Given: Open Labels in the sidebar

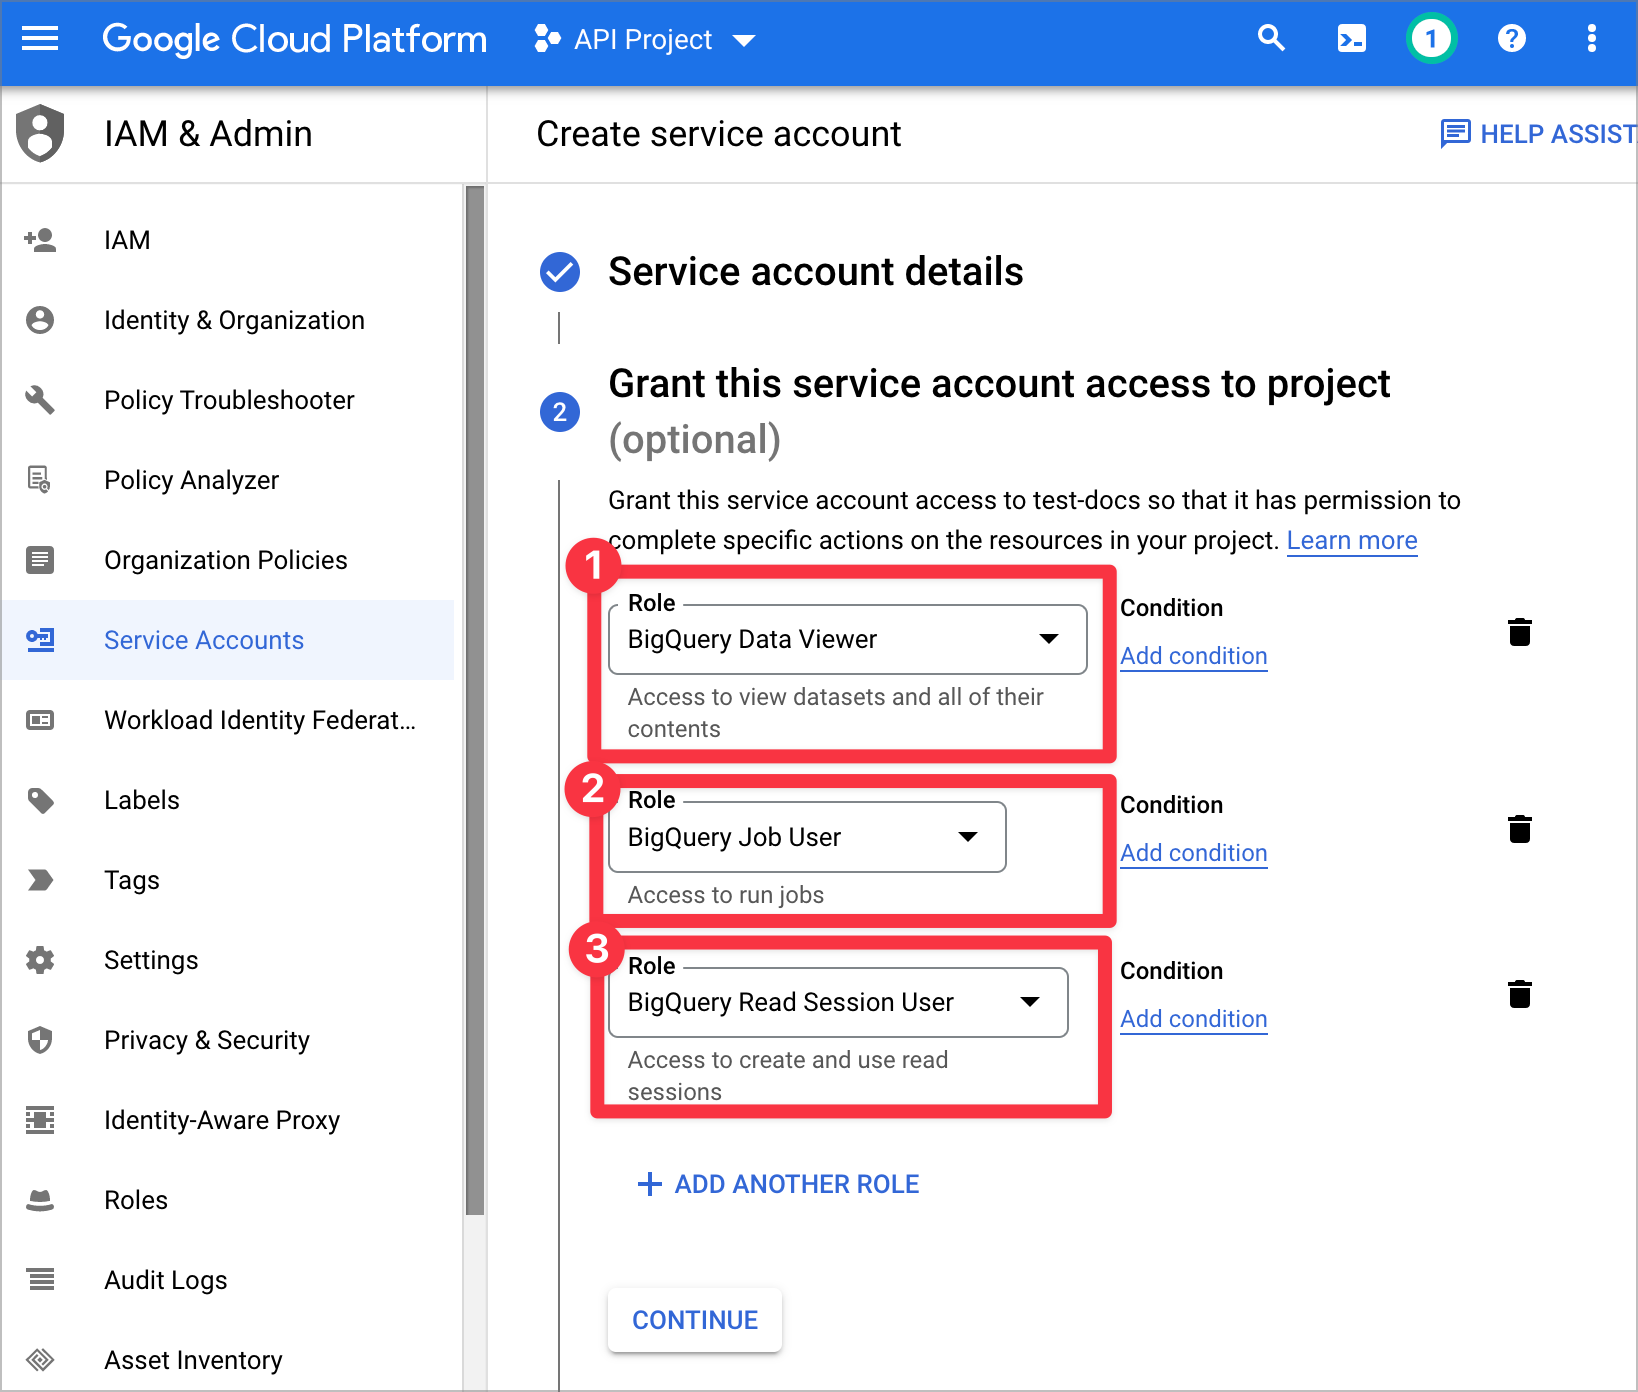Looking at the screenshot, I should 228,800.
